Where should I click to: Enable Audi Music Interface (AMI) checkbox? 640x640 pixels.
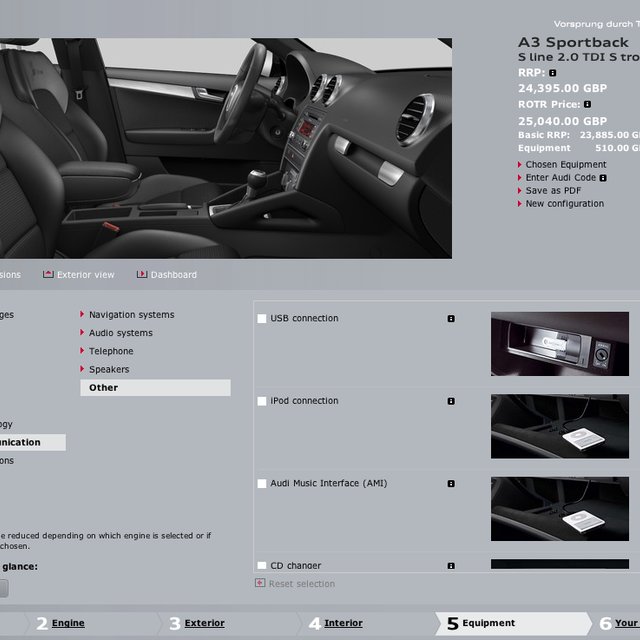pos(262,484)
